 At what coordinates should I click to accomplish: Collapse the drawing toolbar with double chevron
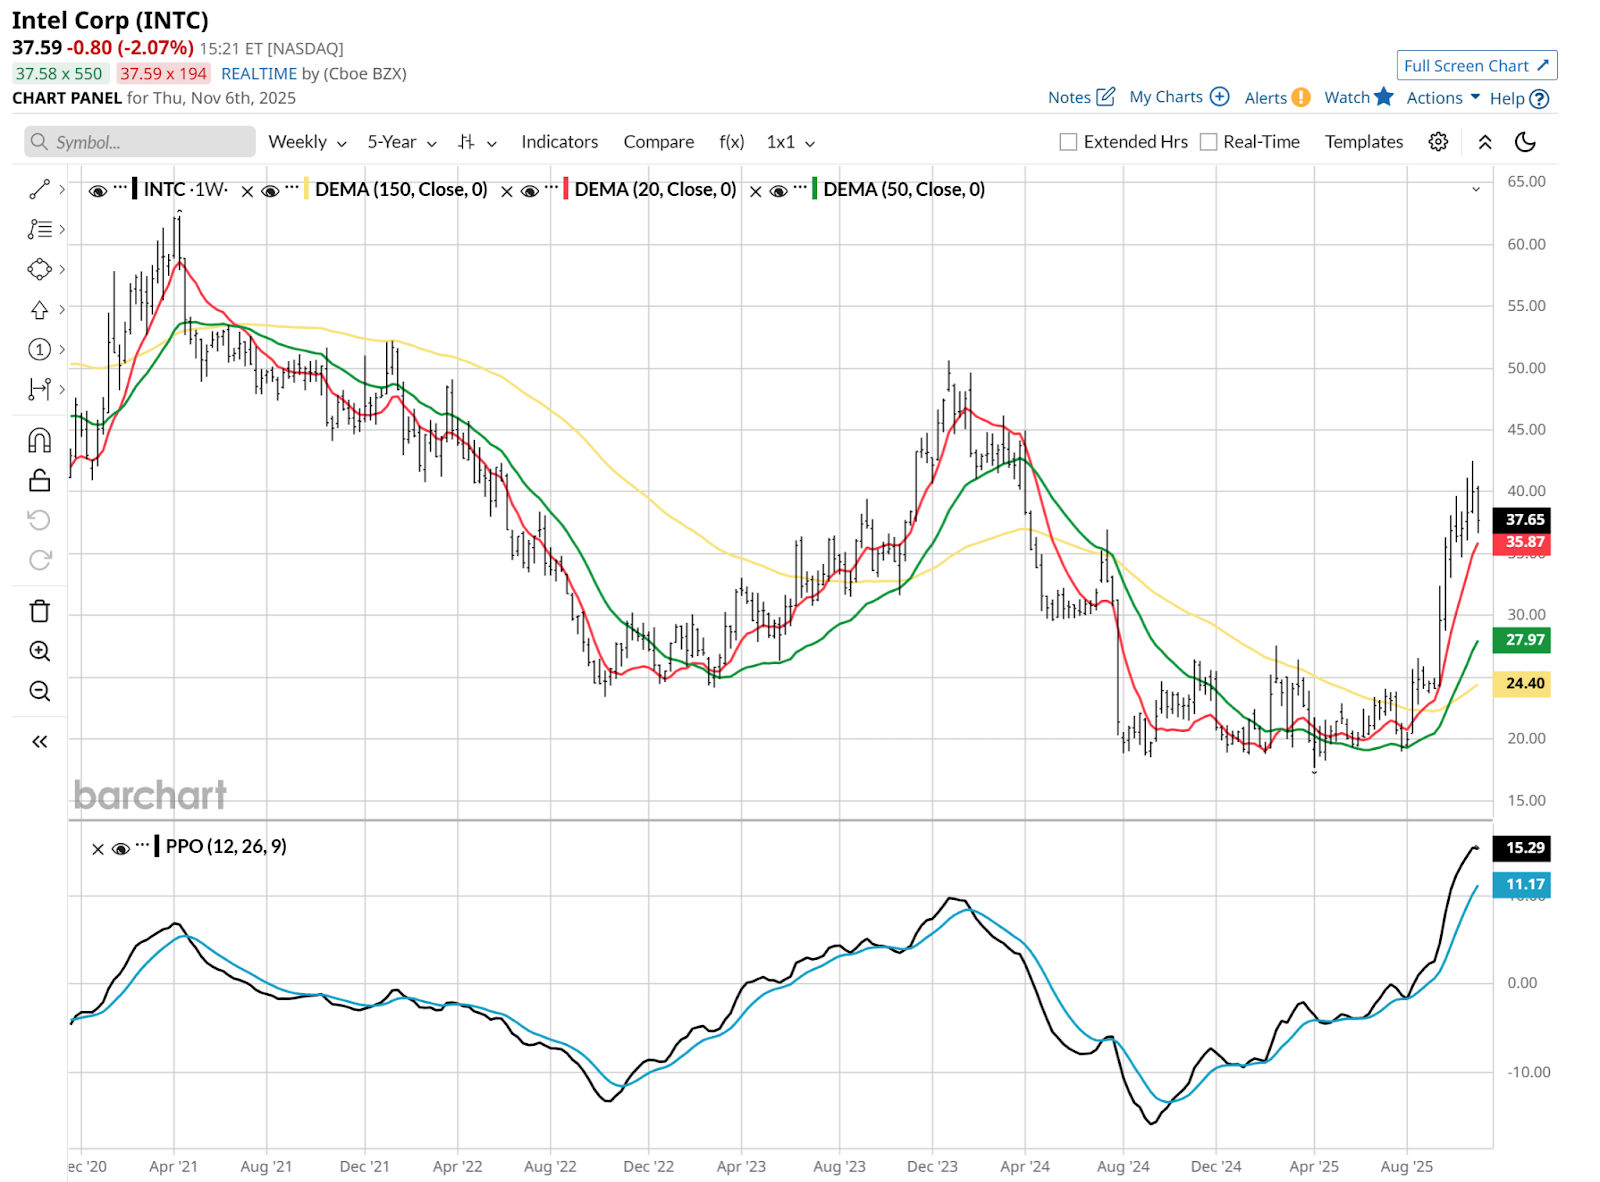[x=40, y=741]
